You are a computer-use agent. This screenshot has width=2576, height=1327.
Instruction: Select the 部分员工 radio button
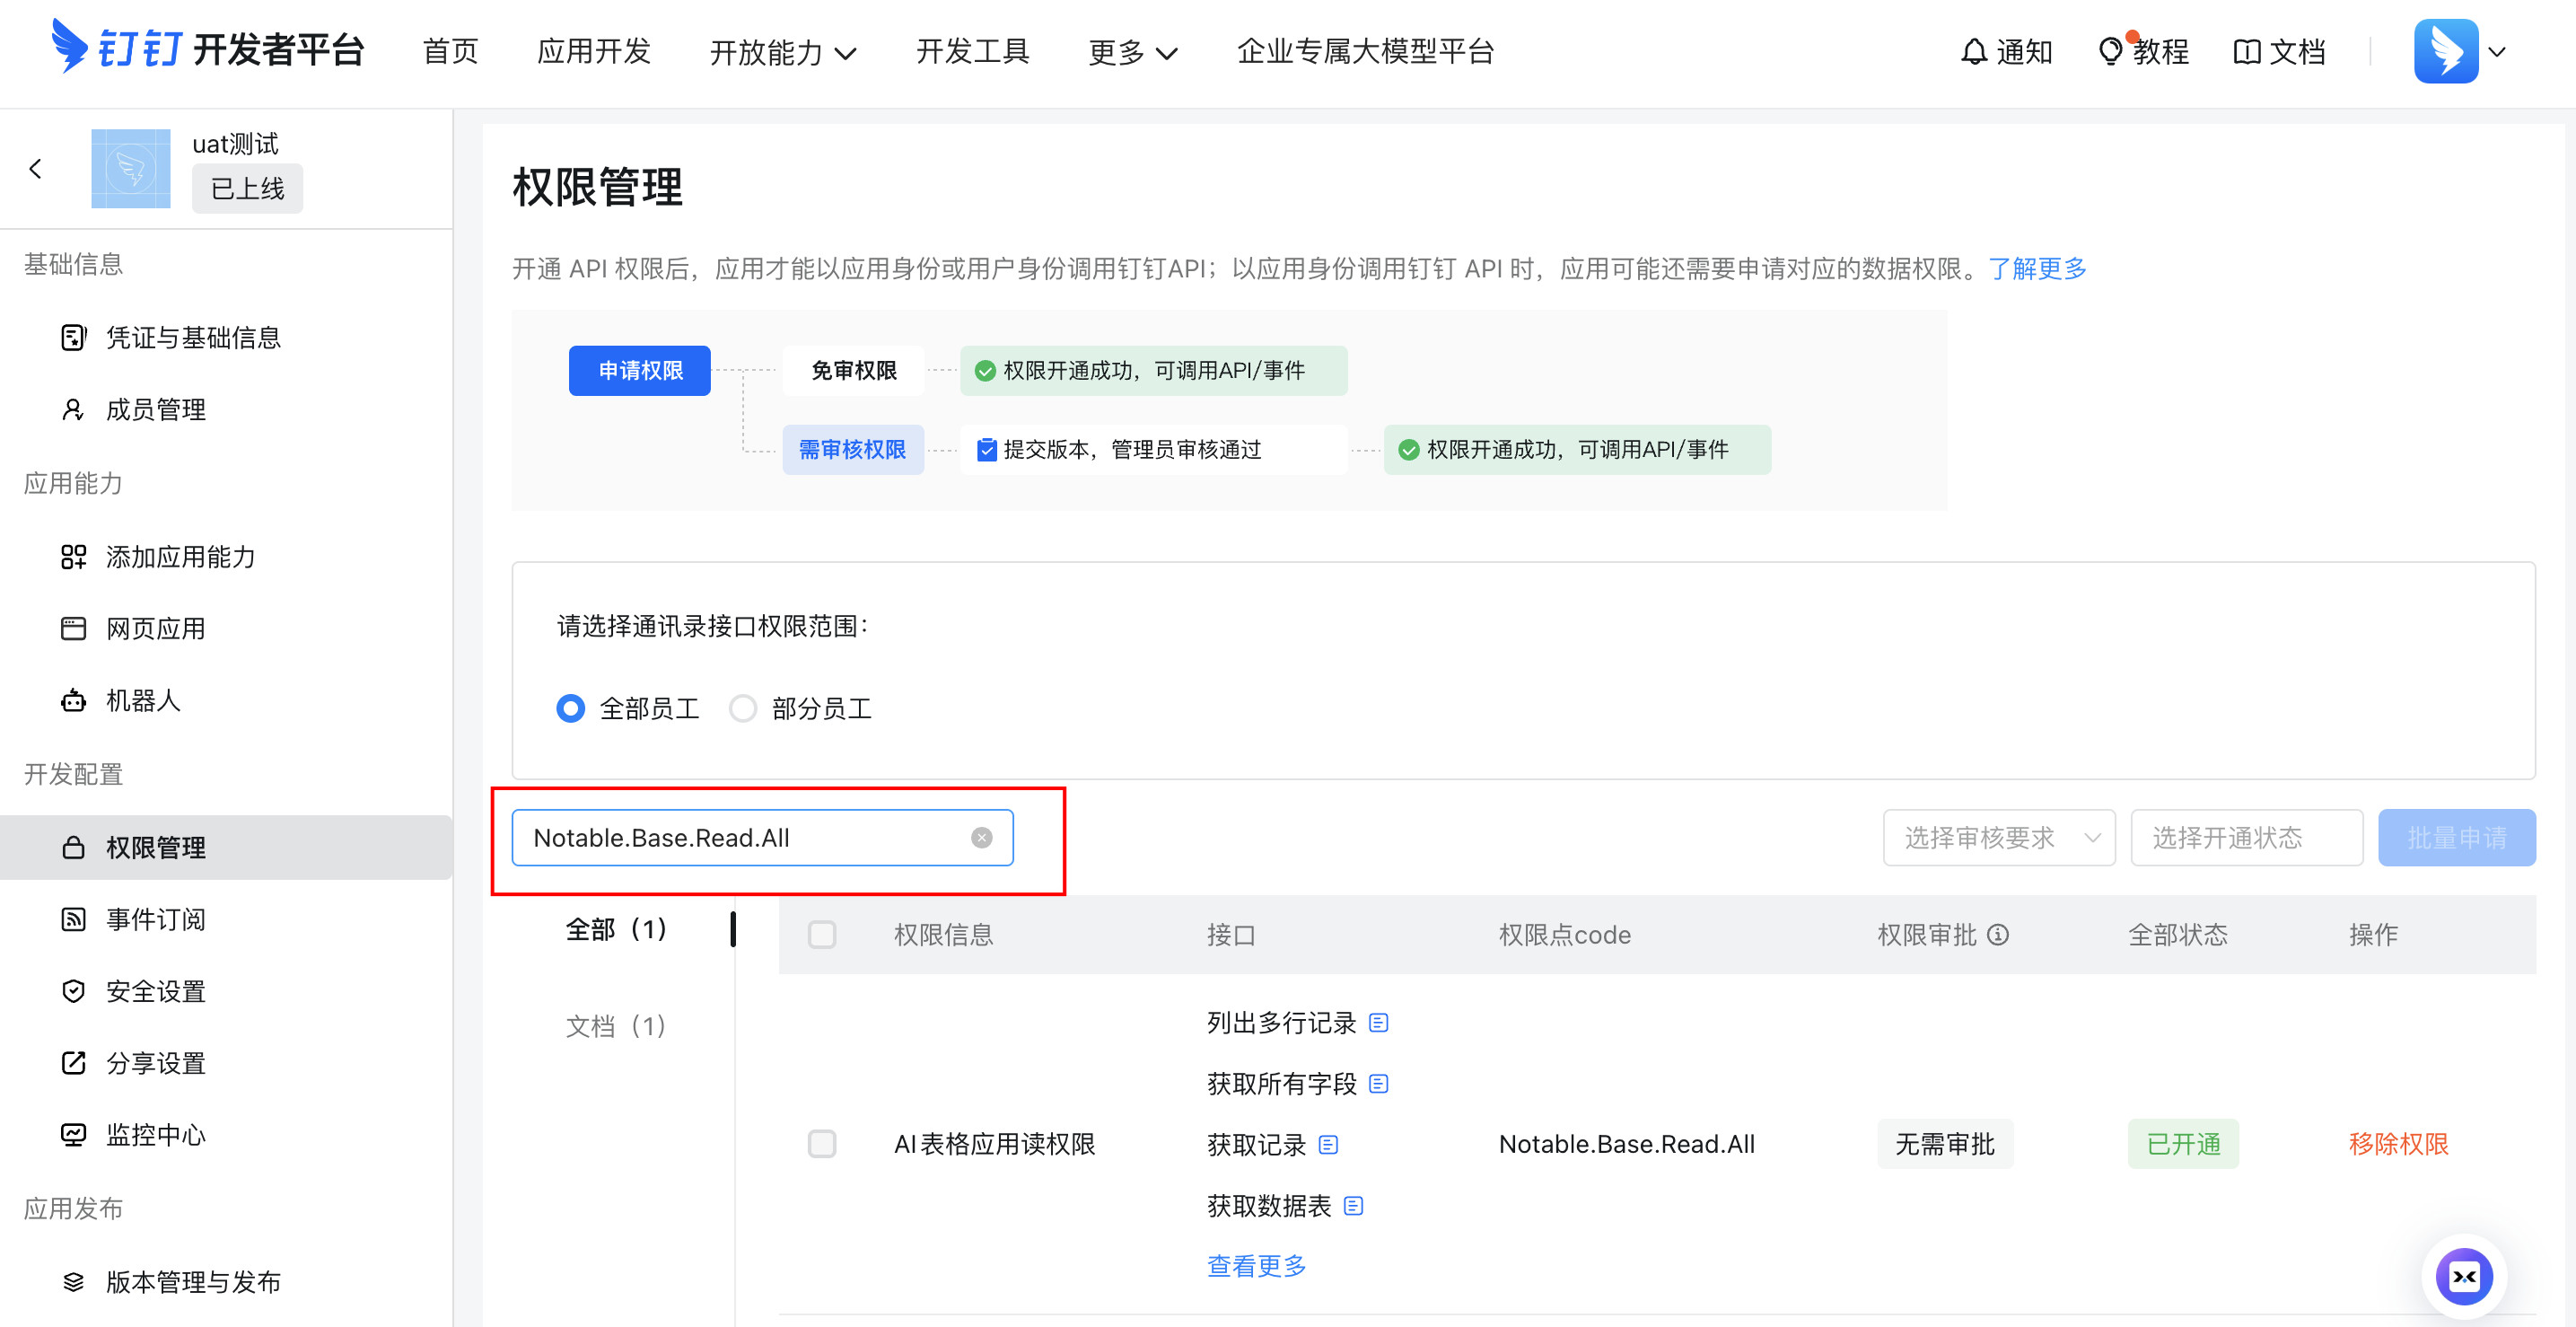(x=743, y=709)
